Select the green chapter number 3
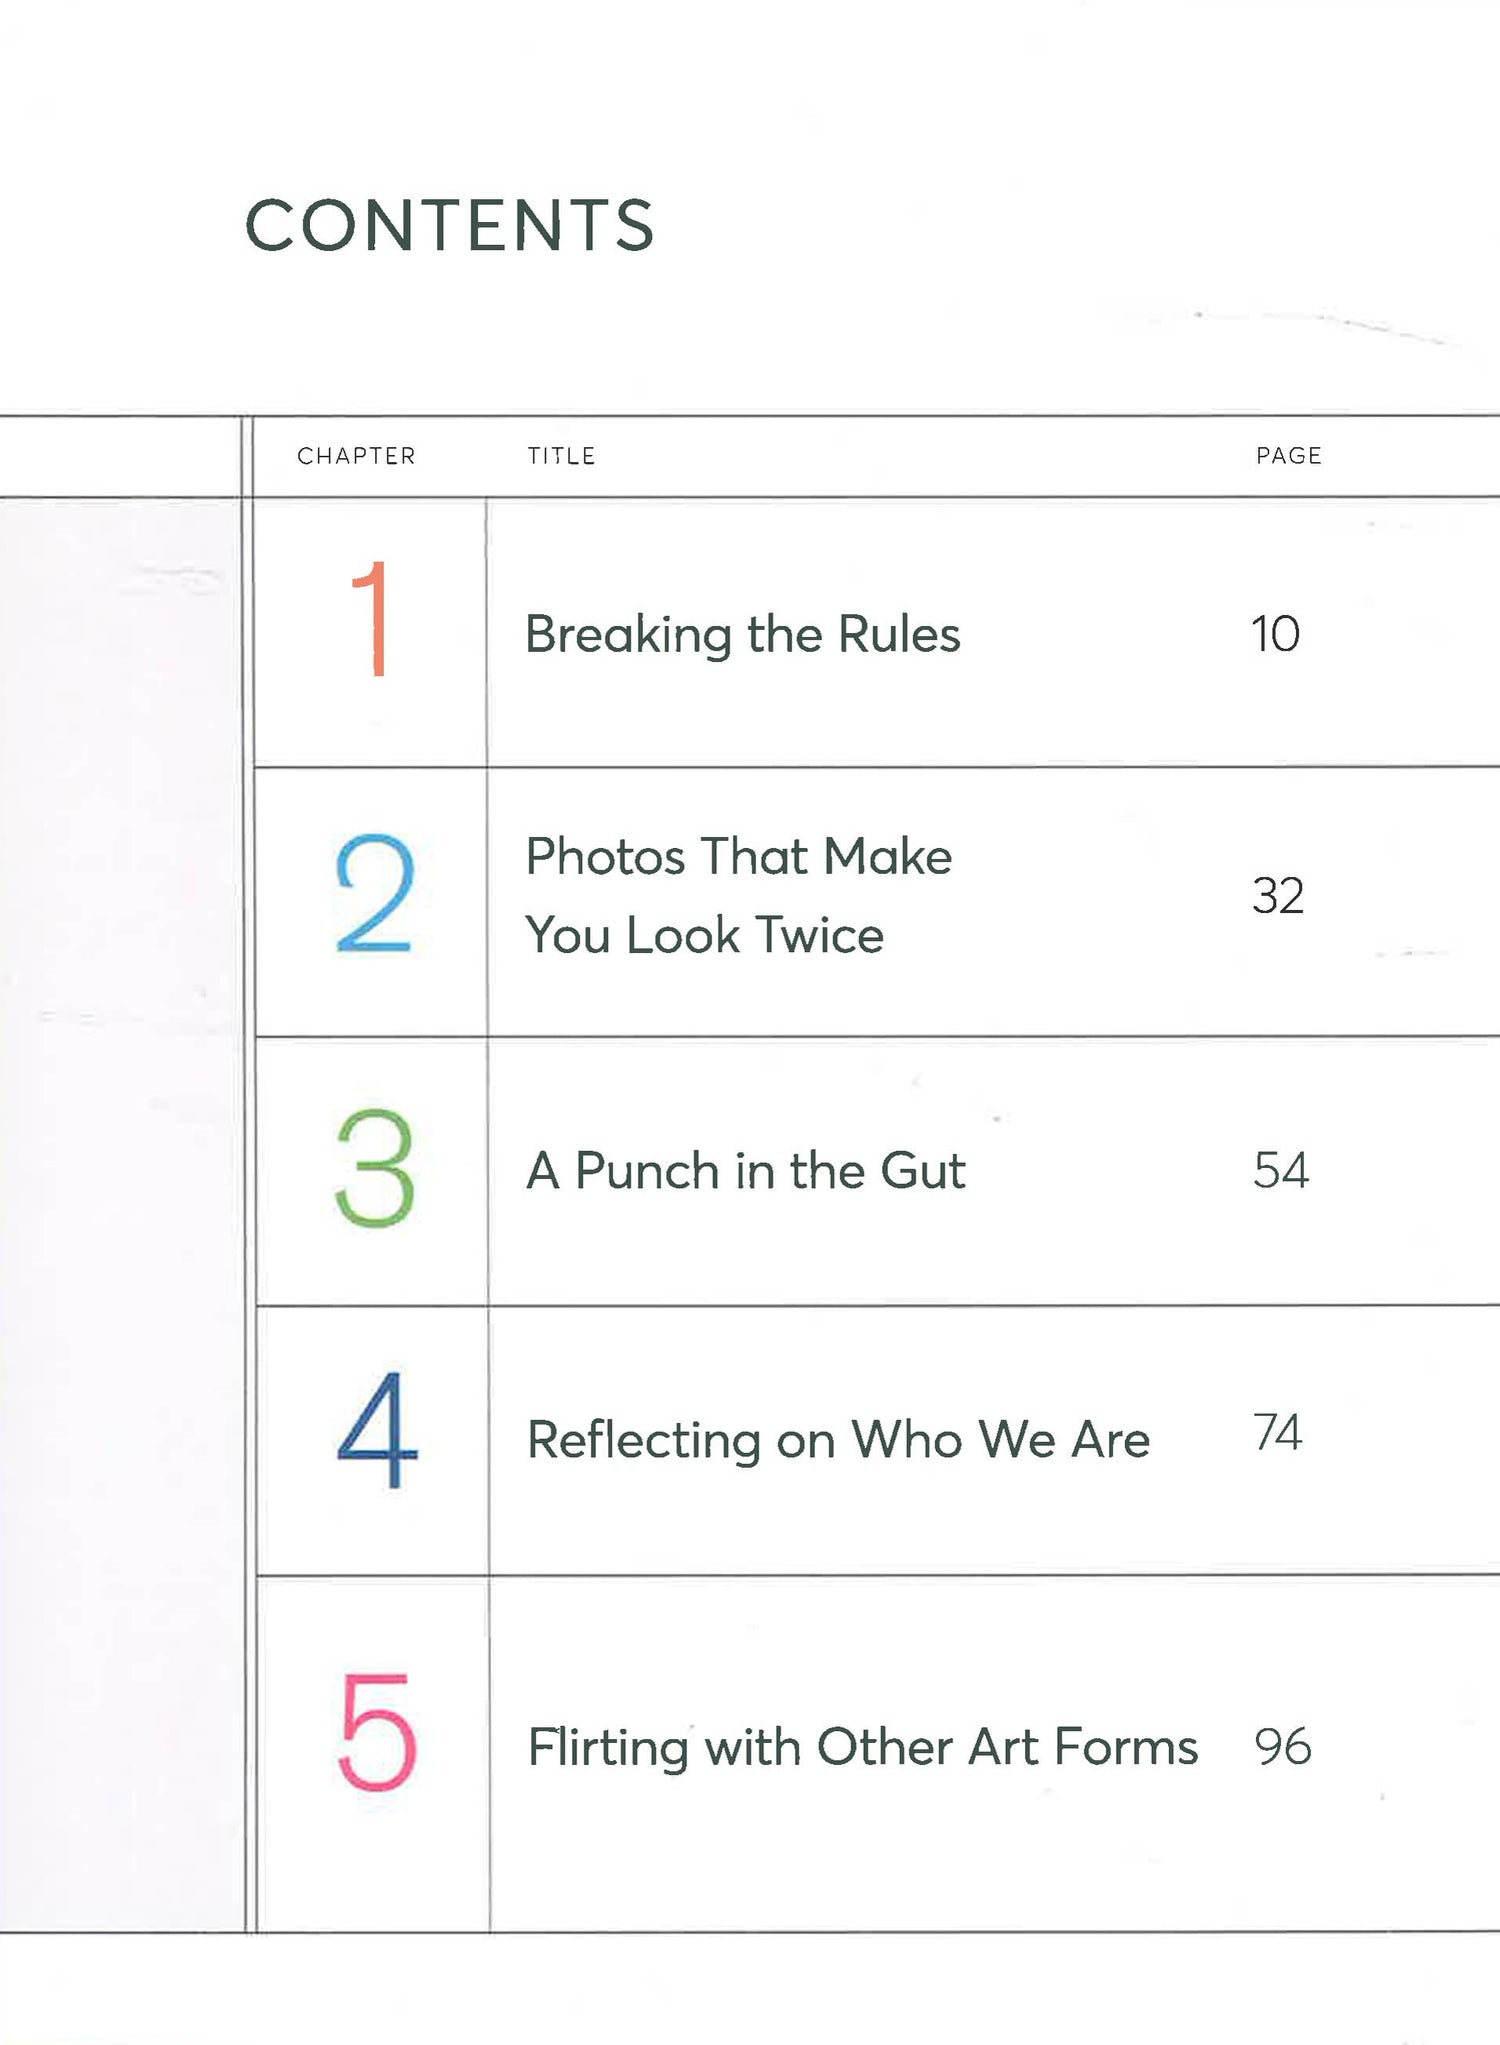The height and width of the screenshot is (2045, 1500). 374,1167
